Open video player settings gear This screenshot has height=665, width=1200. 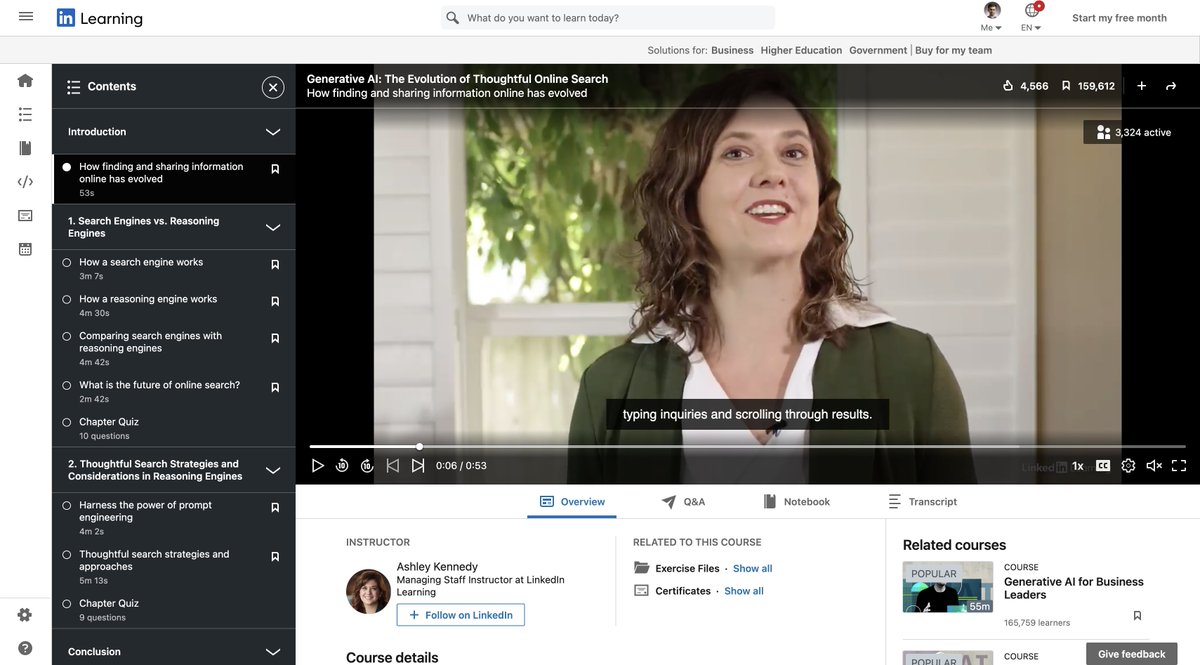point(1128,466)
